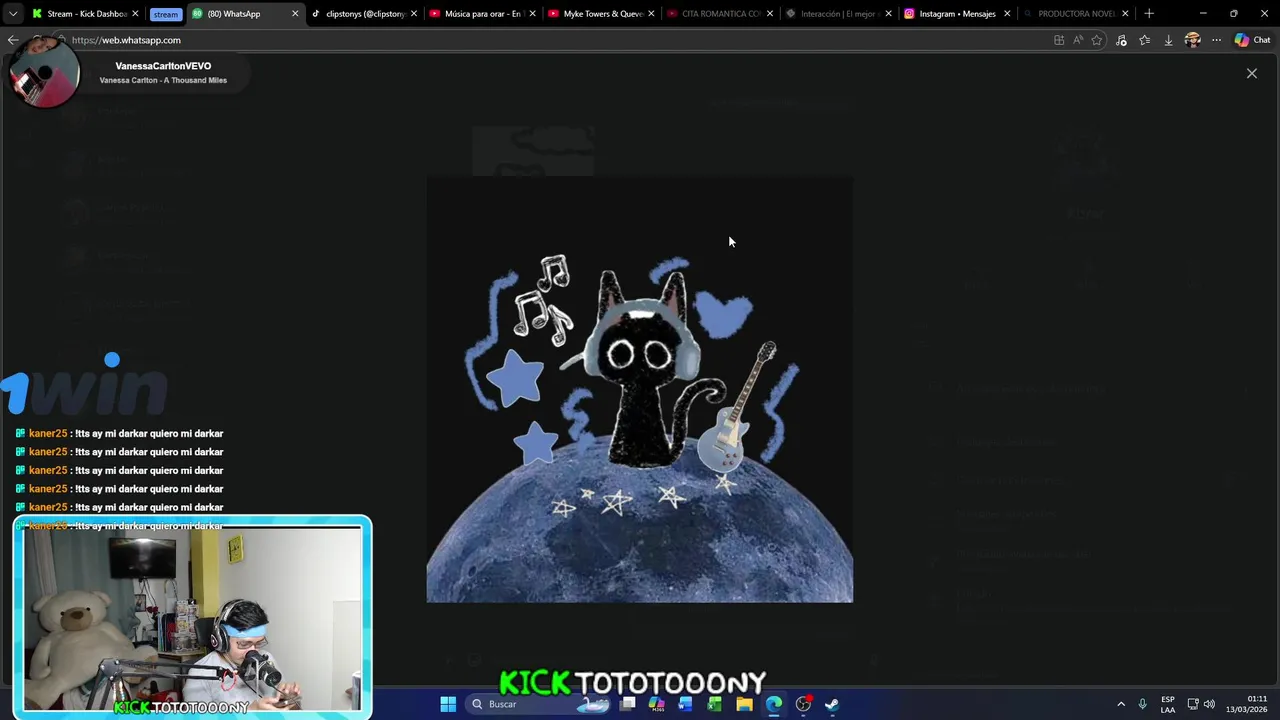Show hidden system tray icons
Image resolution: width=1280 pixels, height=720 pixels.
(x=1121, y=704)
